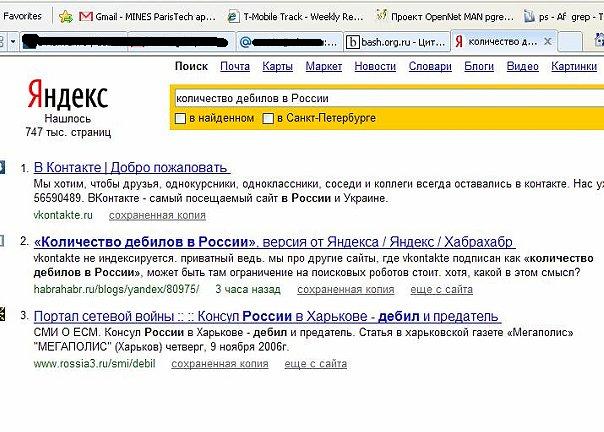Click favicon beside third search result

click(x=3, y=316)
